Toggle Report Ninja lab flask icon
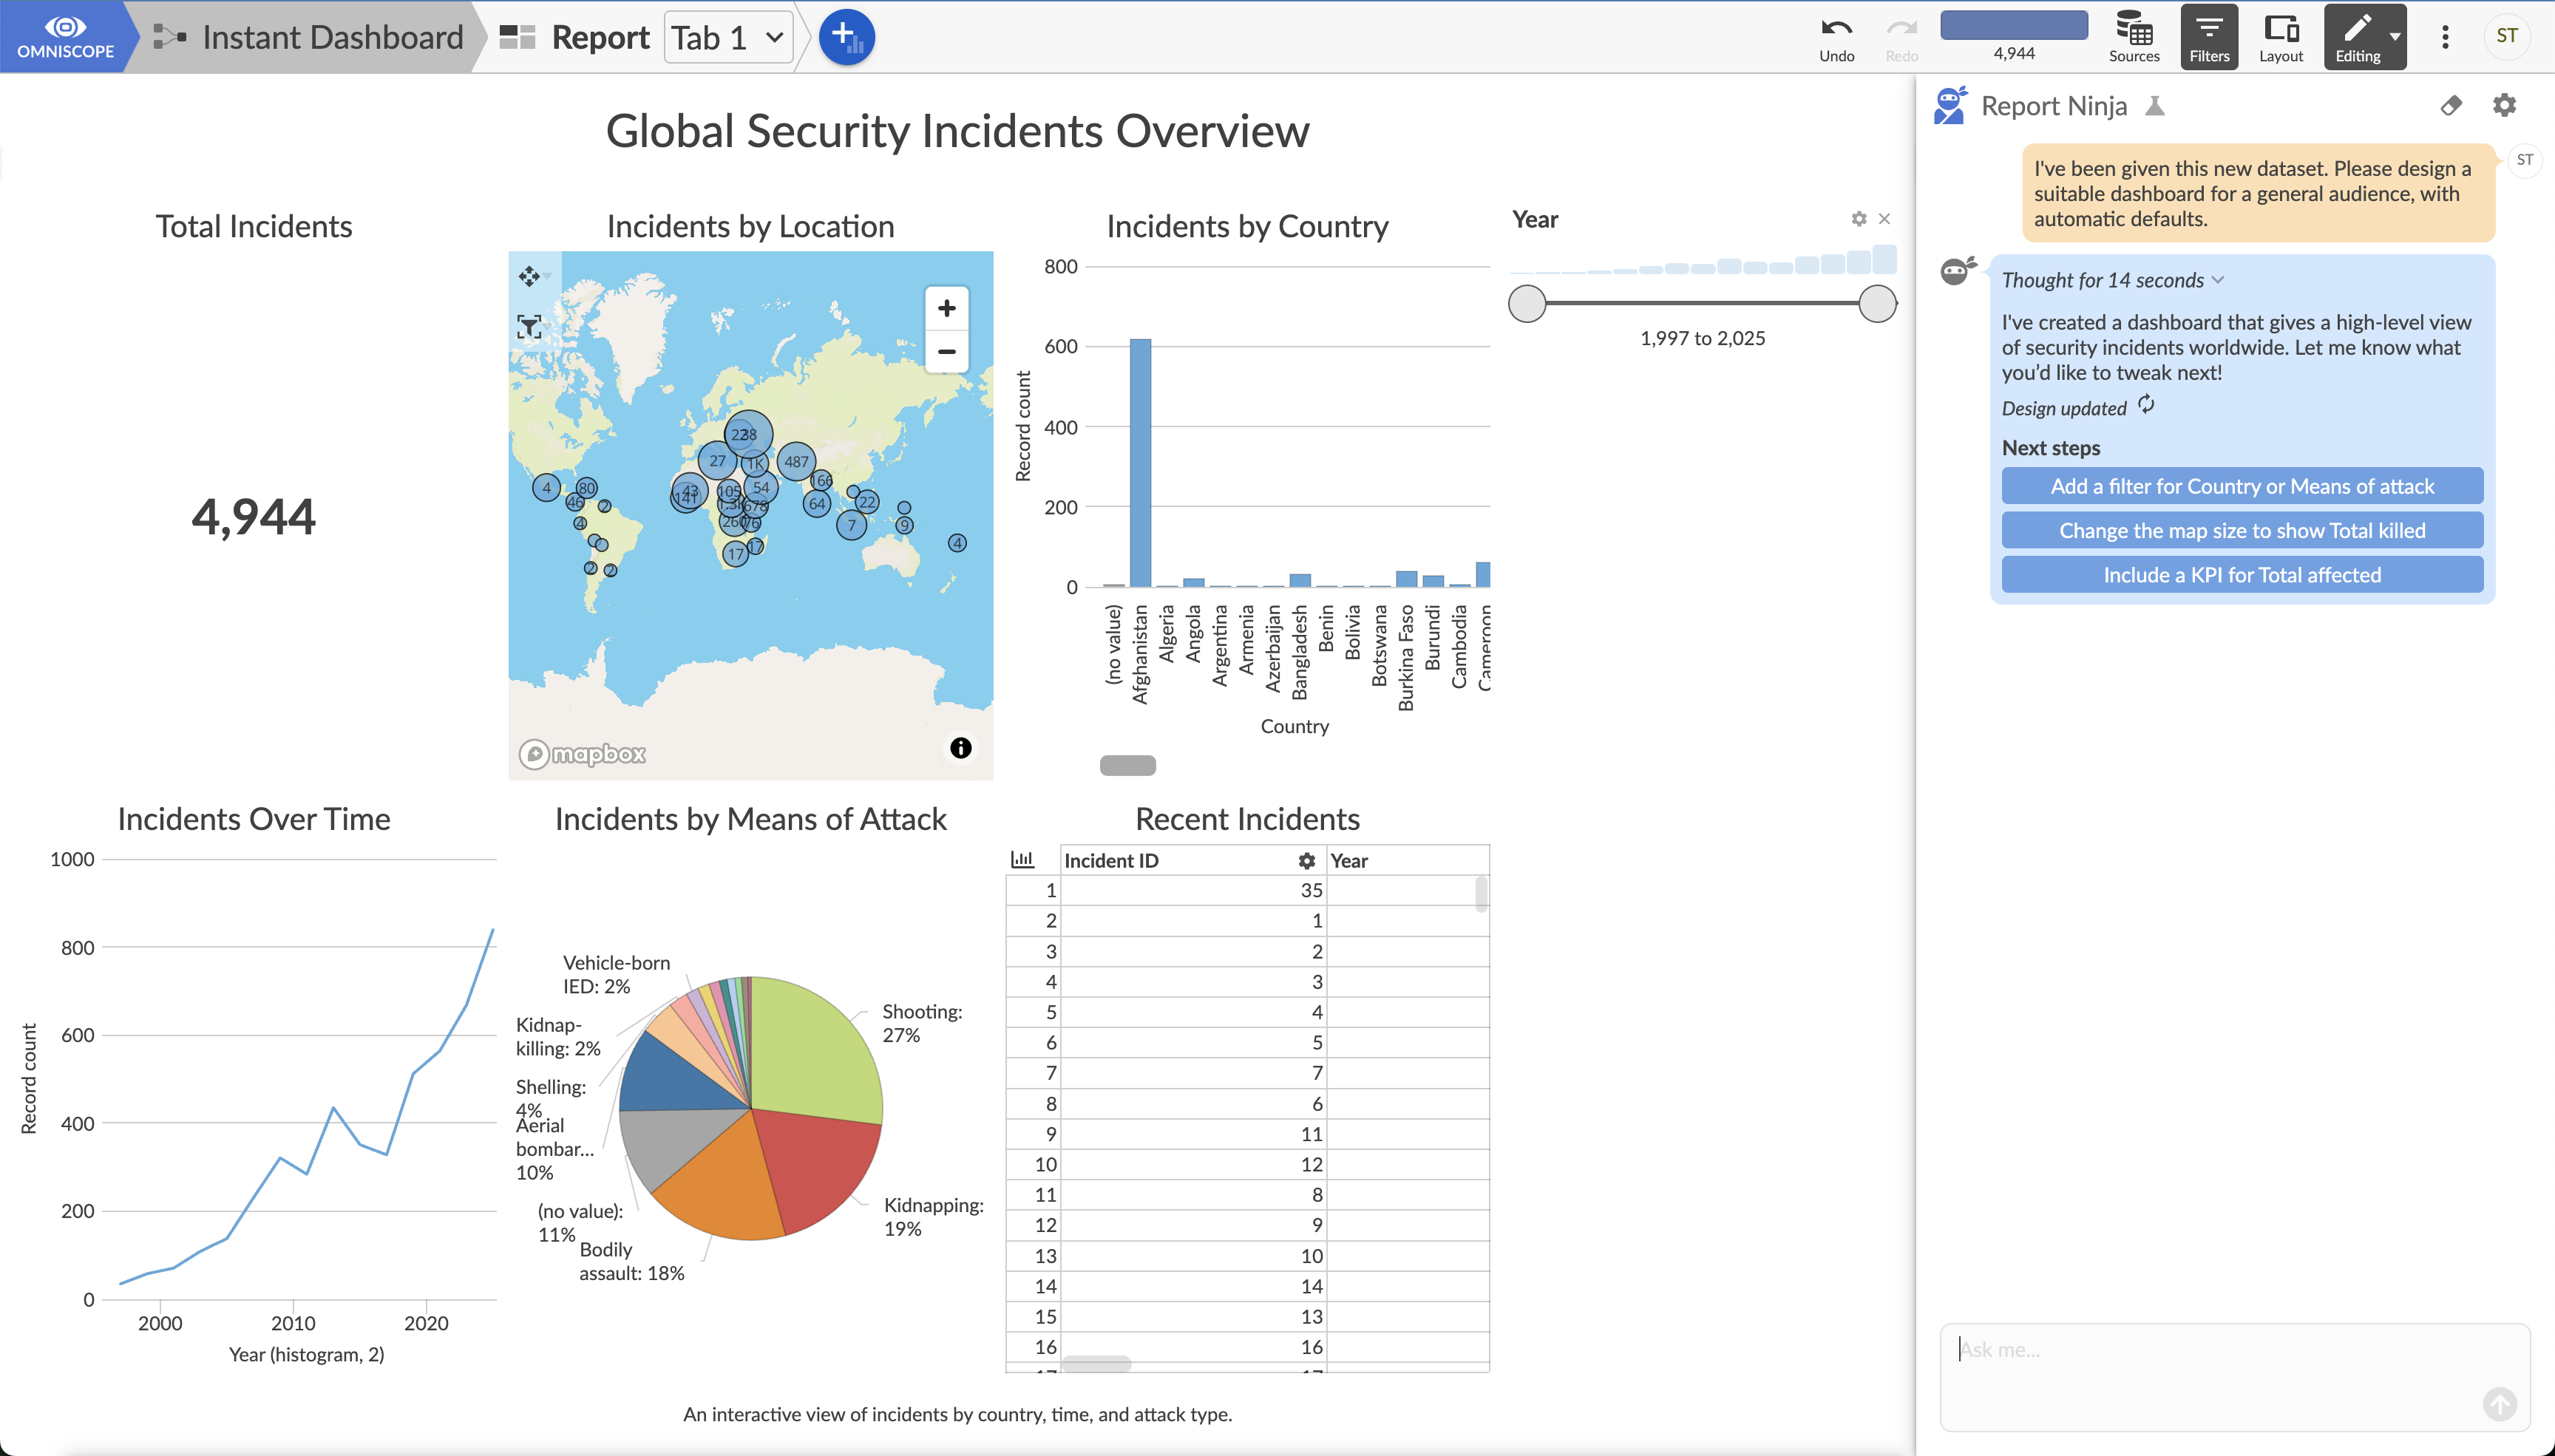Screen dimensions: 2555x1456 coord(2155,106)
